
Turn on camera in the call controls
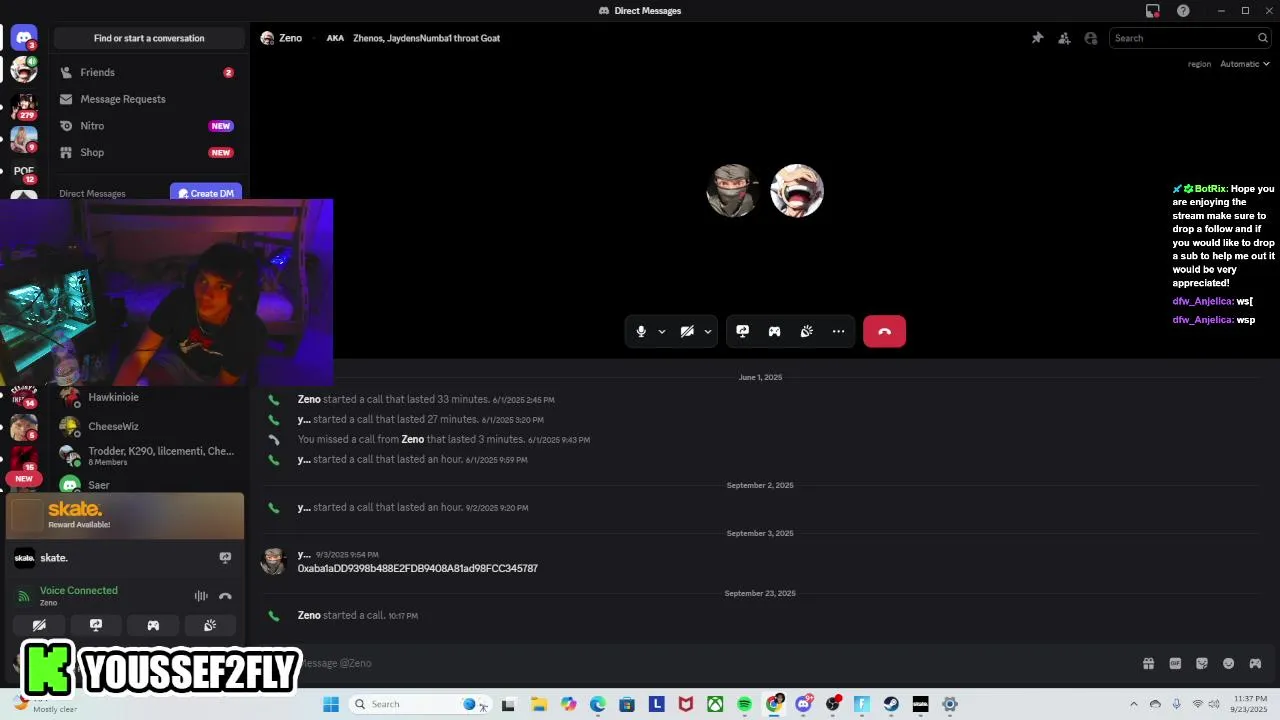pos(687,332)
